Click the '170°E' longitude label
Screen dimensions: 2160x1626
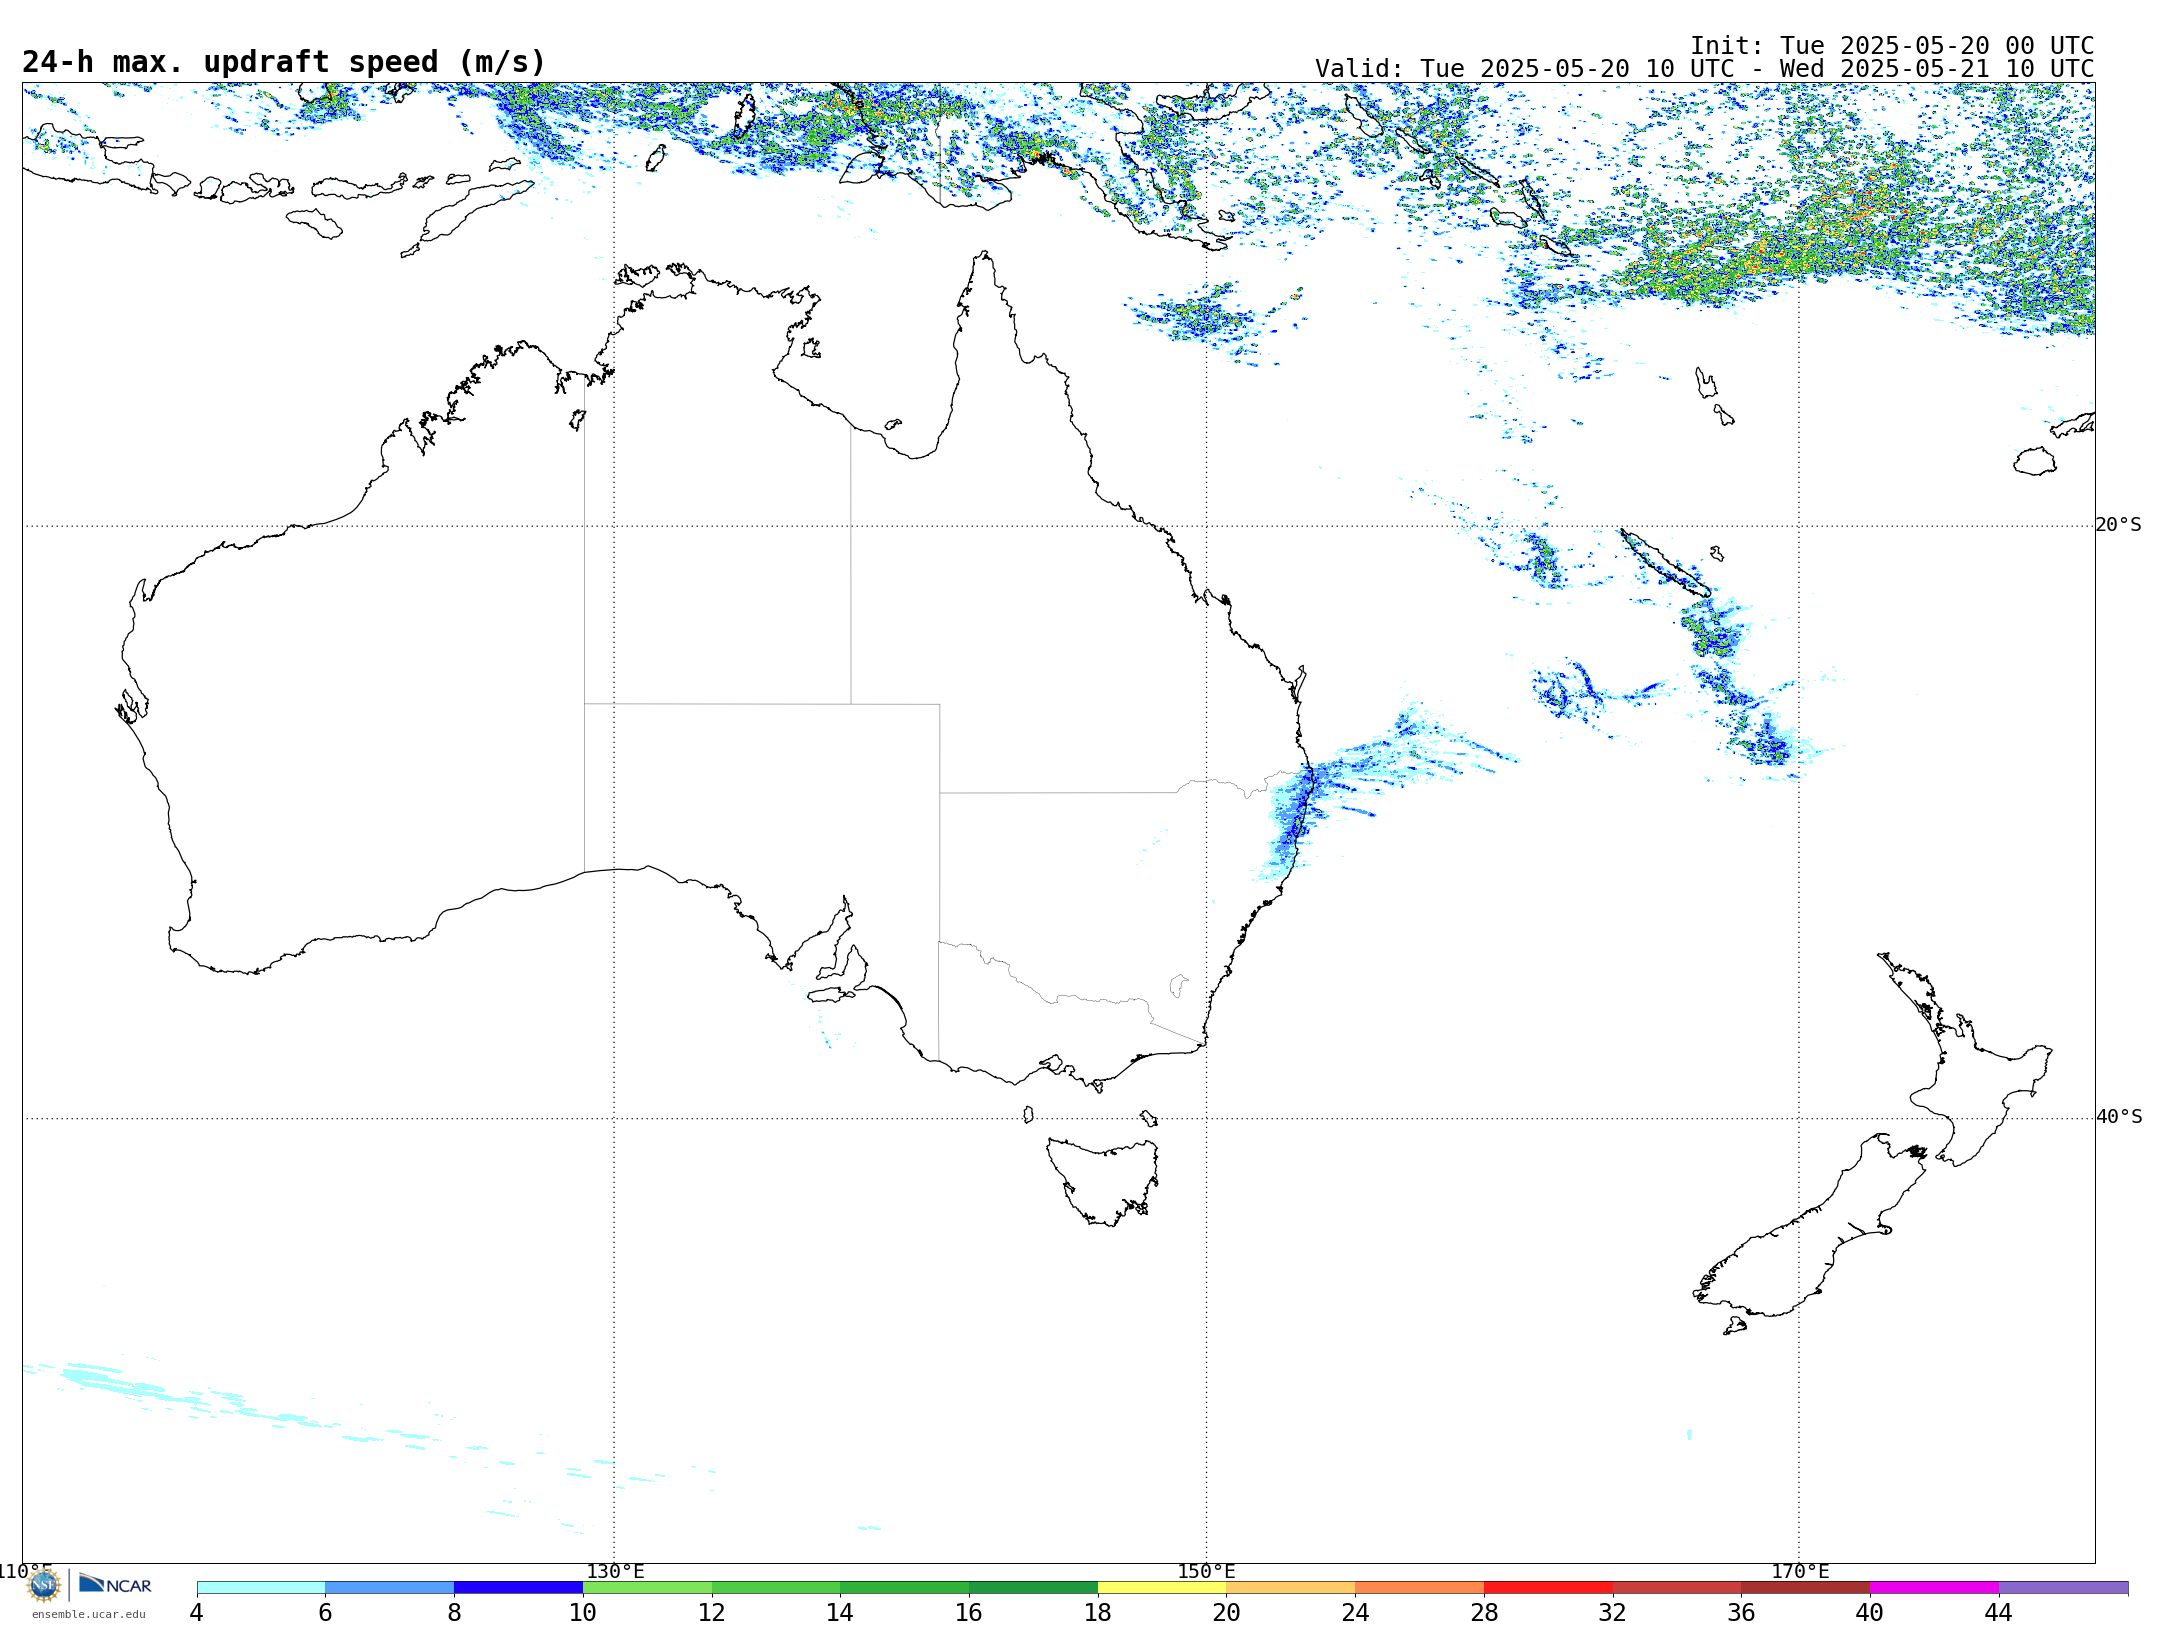1800,1571
